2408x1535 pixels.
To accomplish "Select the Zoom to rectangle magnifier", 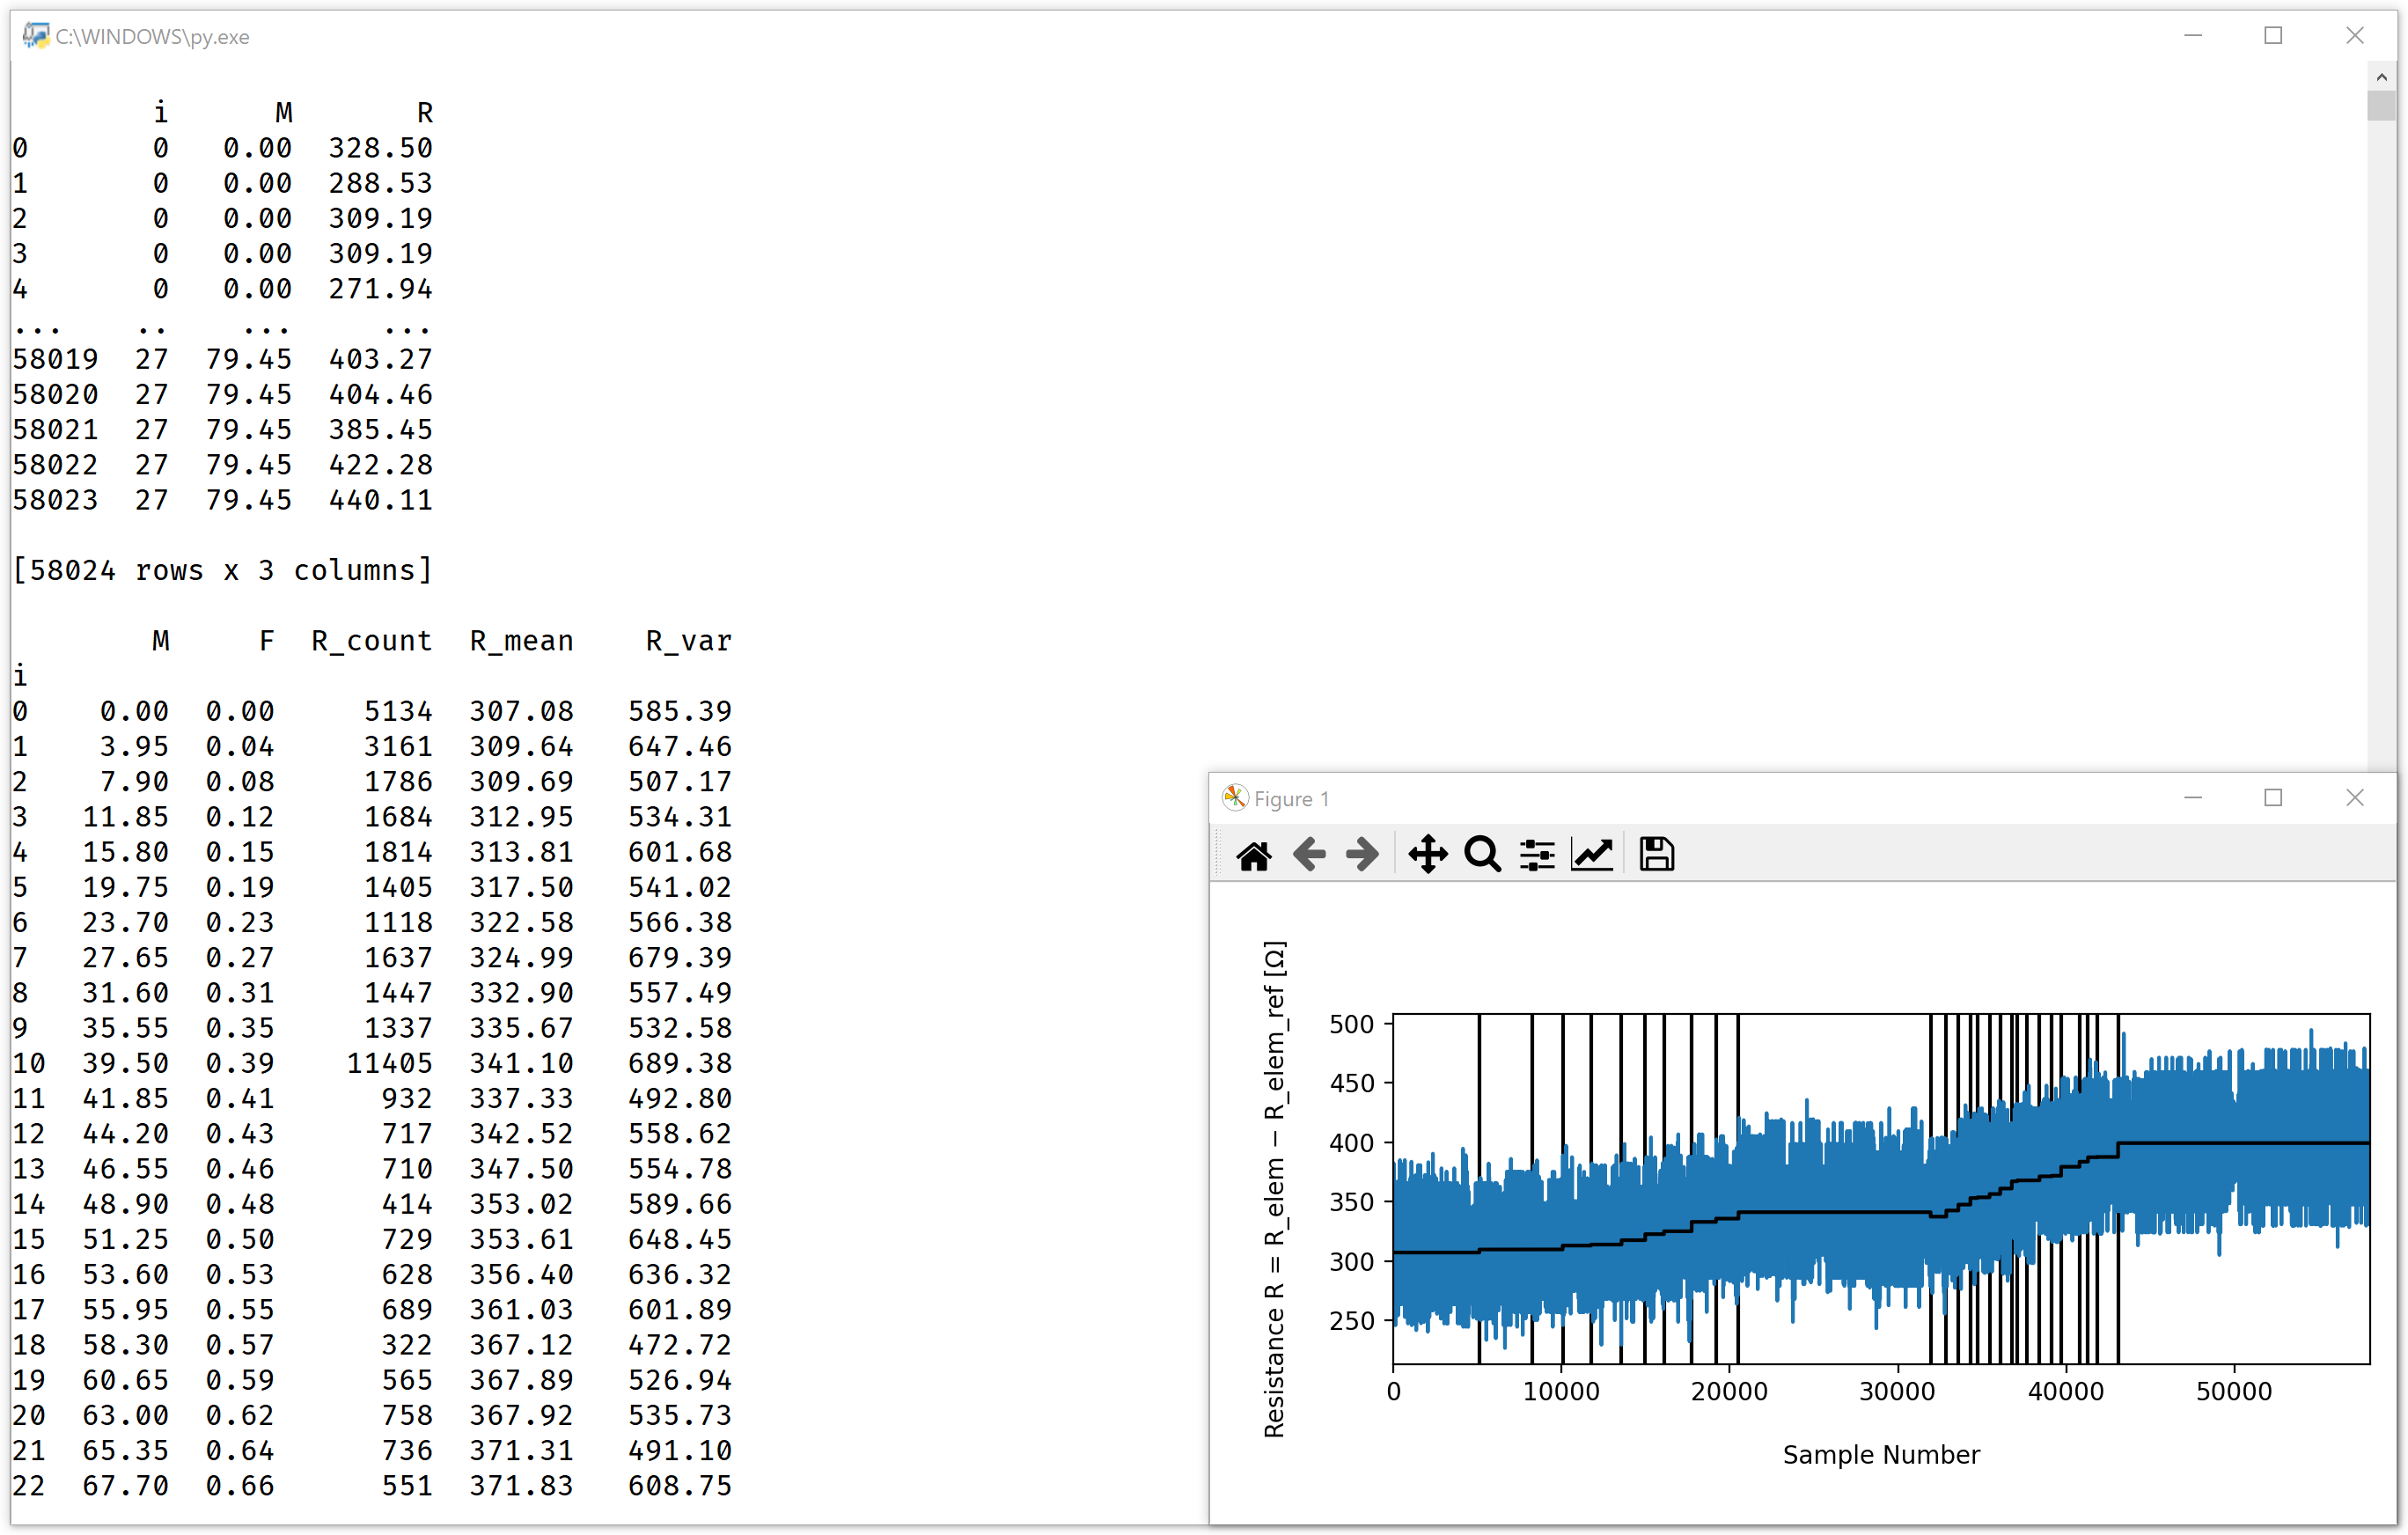I will point(1482,855).
